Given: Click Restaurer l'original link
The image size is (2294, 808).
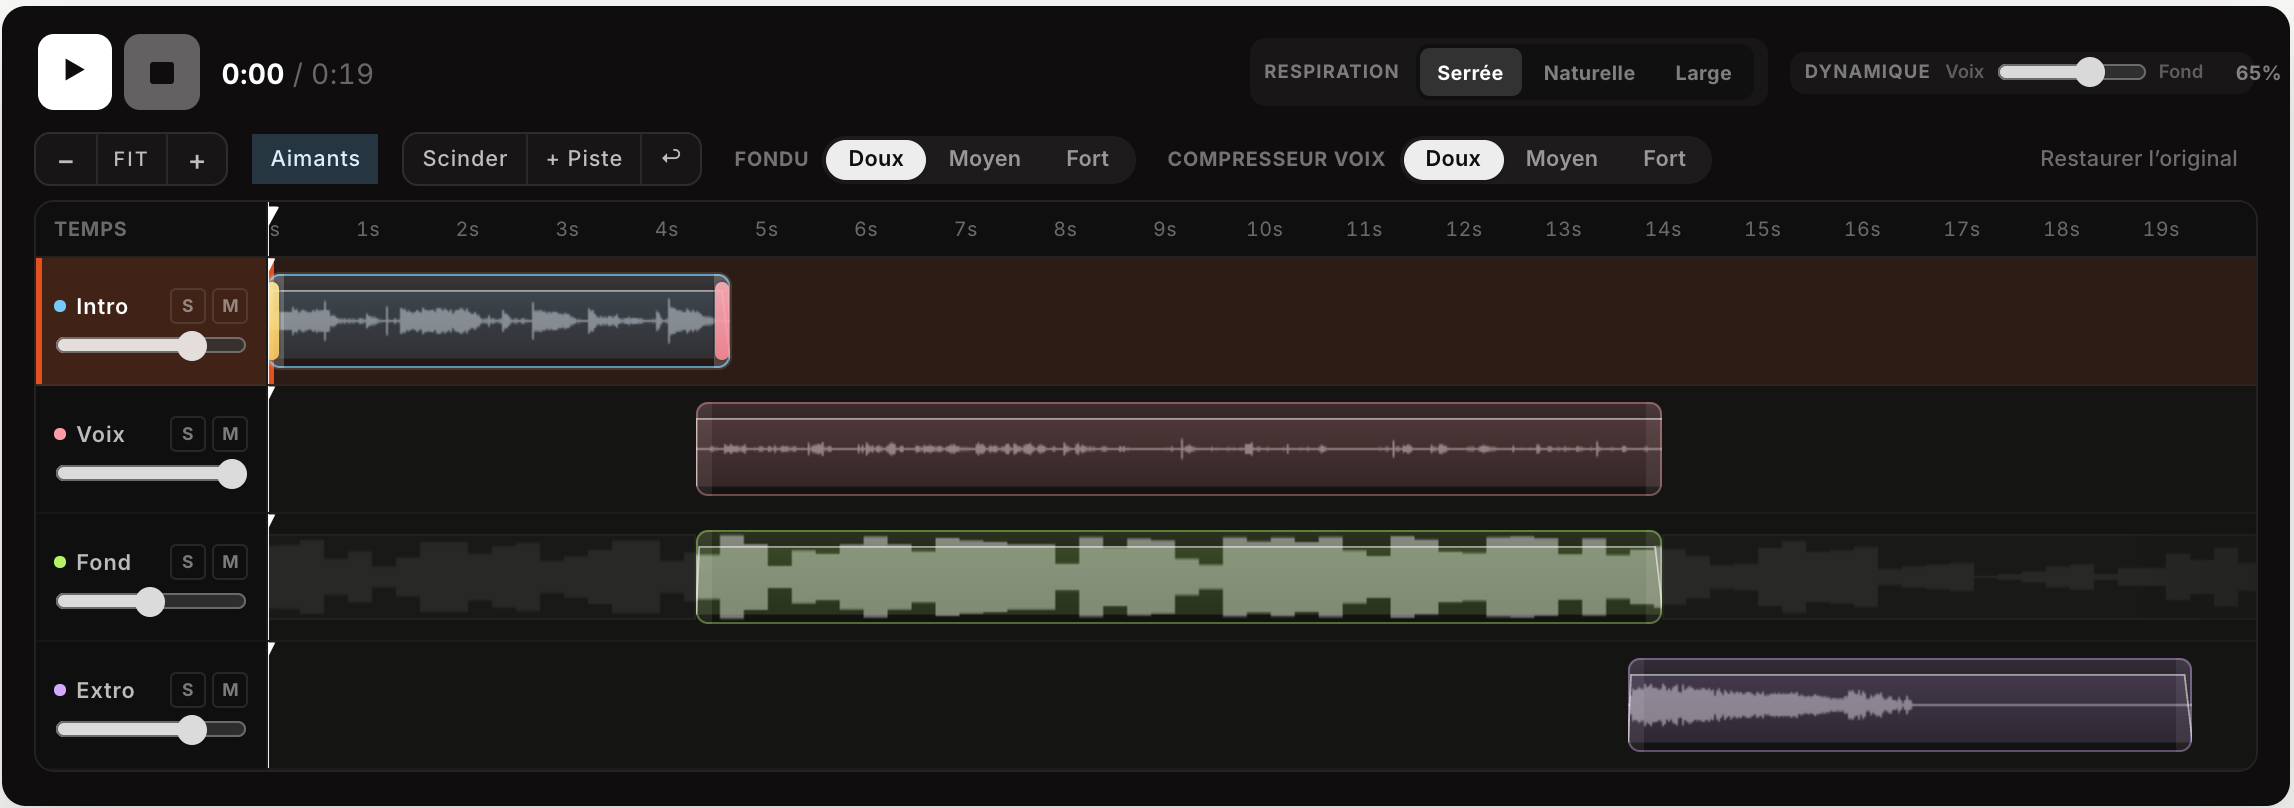Looking at the screenshot, I should pyautogui.click(x=2138, y=159).
